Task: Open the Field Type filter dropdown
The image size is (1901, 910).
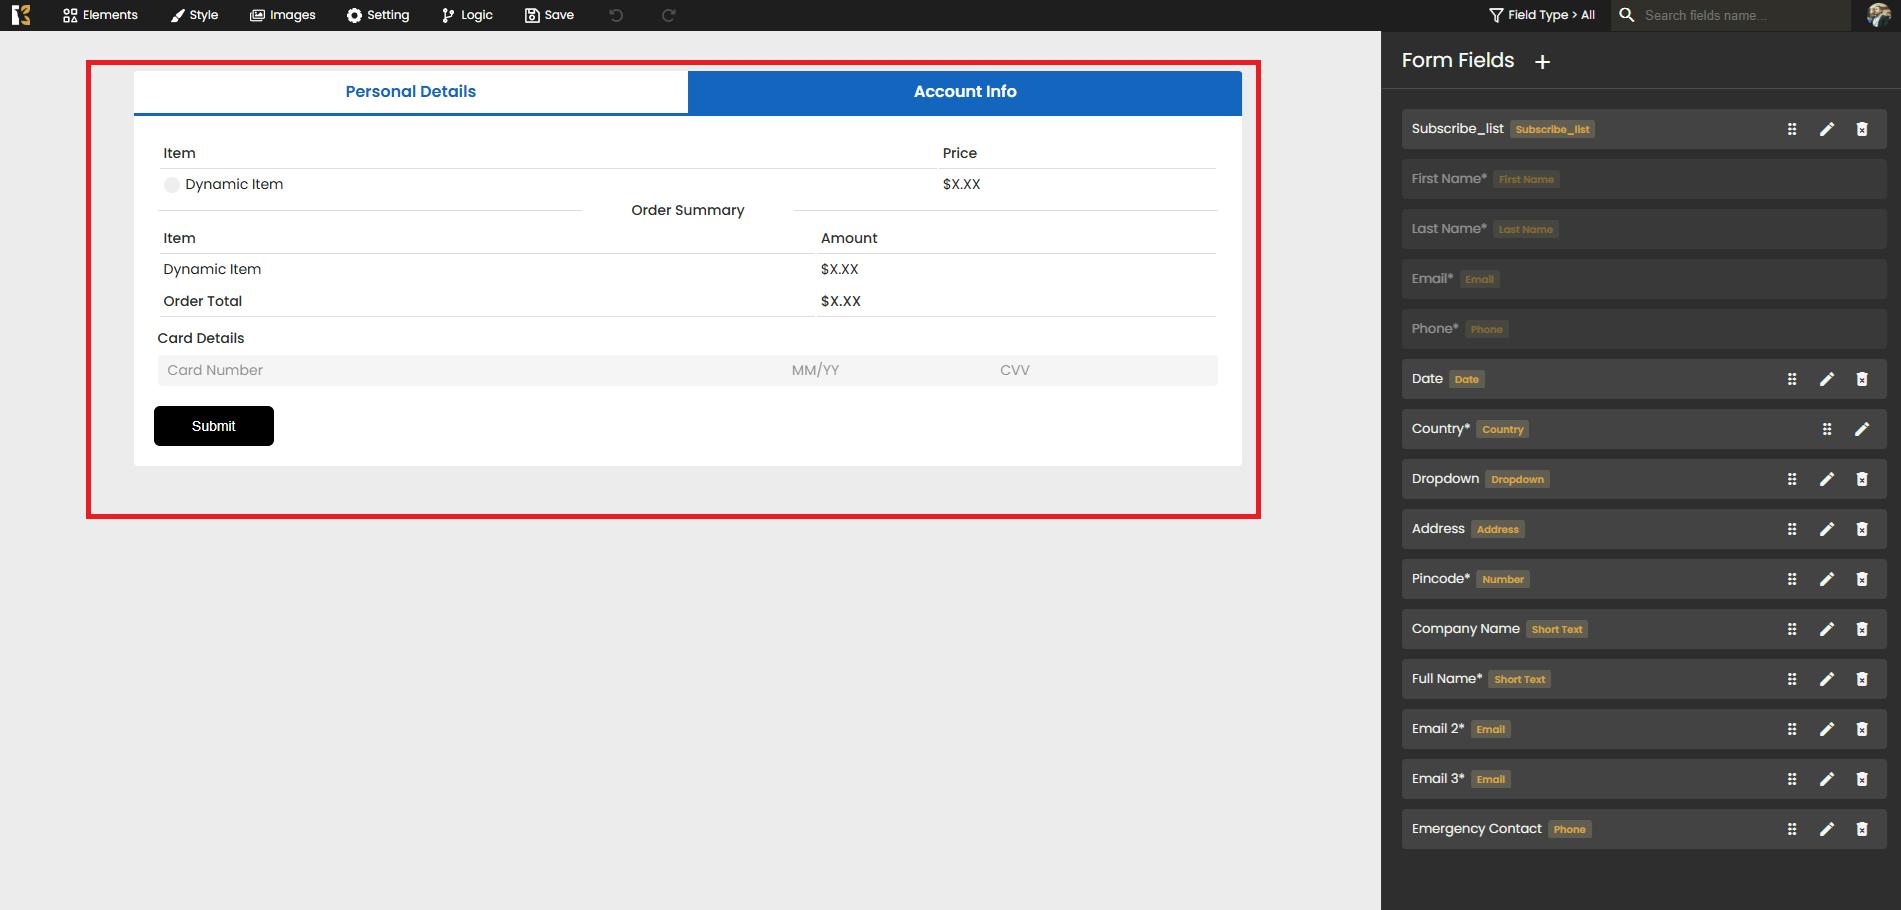Action: pos(1541,15)
